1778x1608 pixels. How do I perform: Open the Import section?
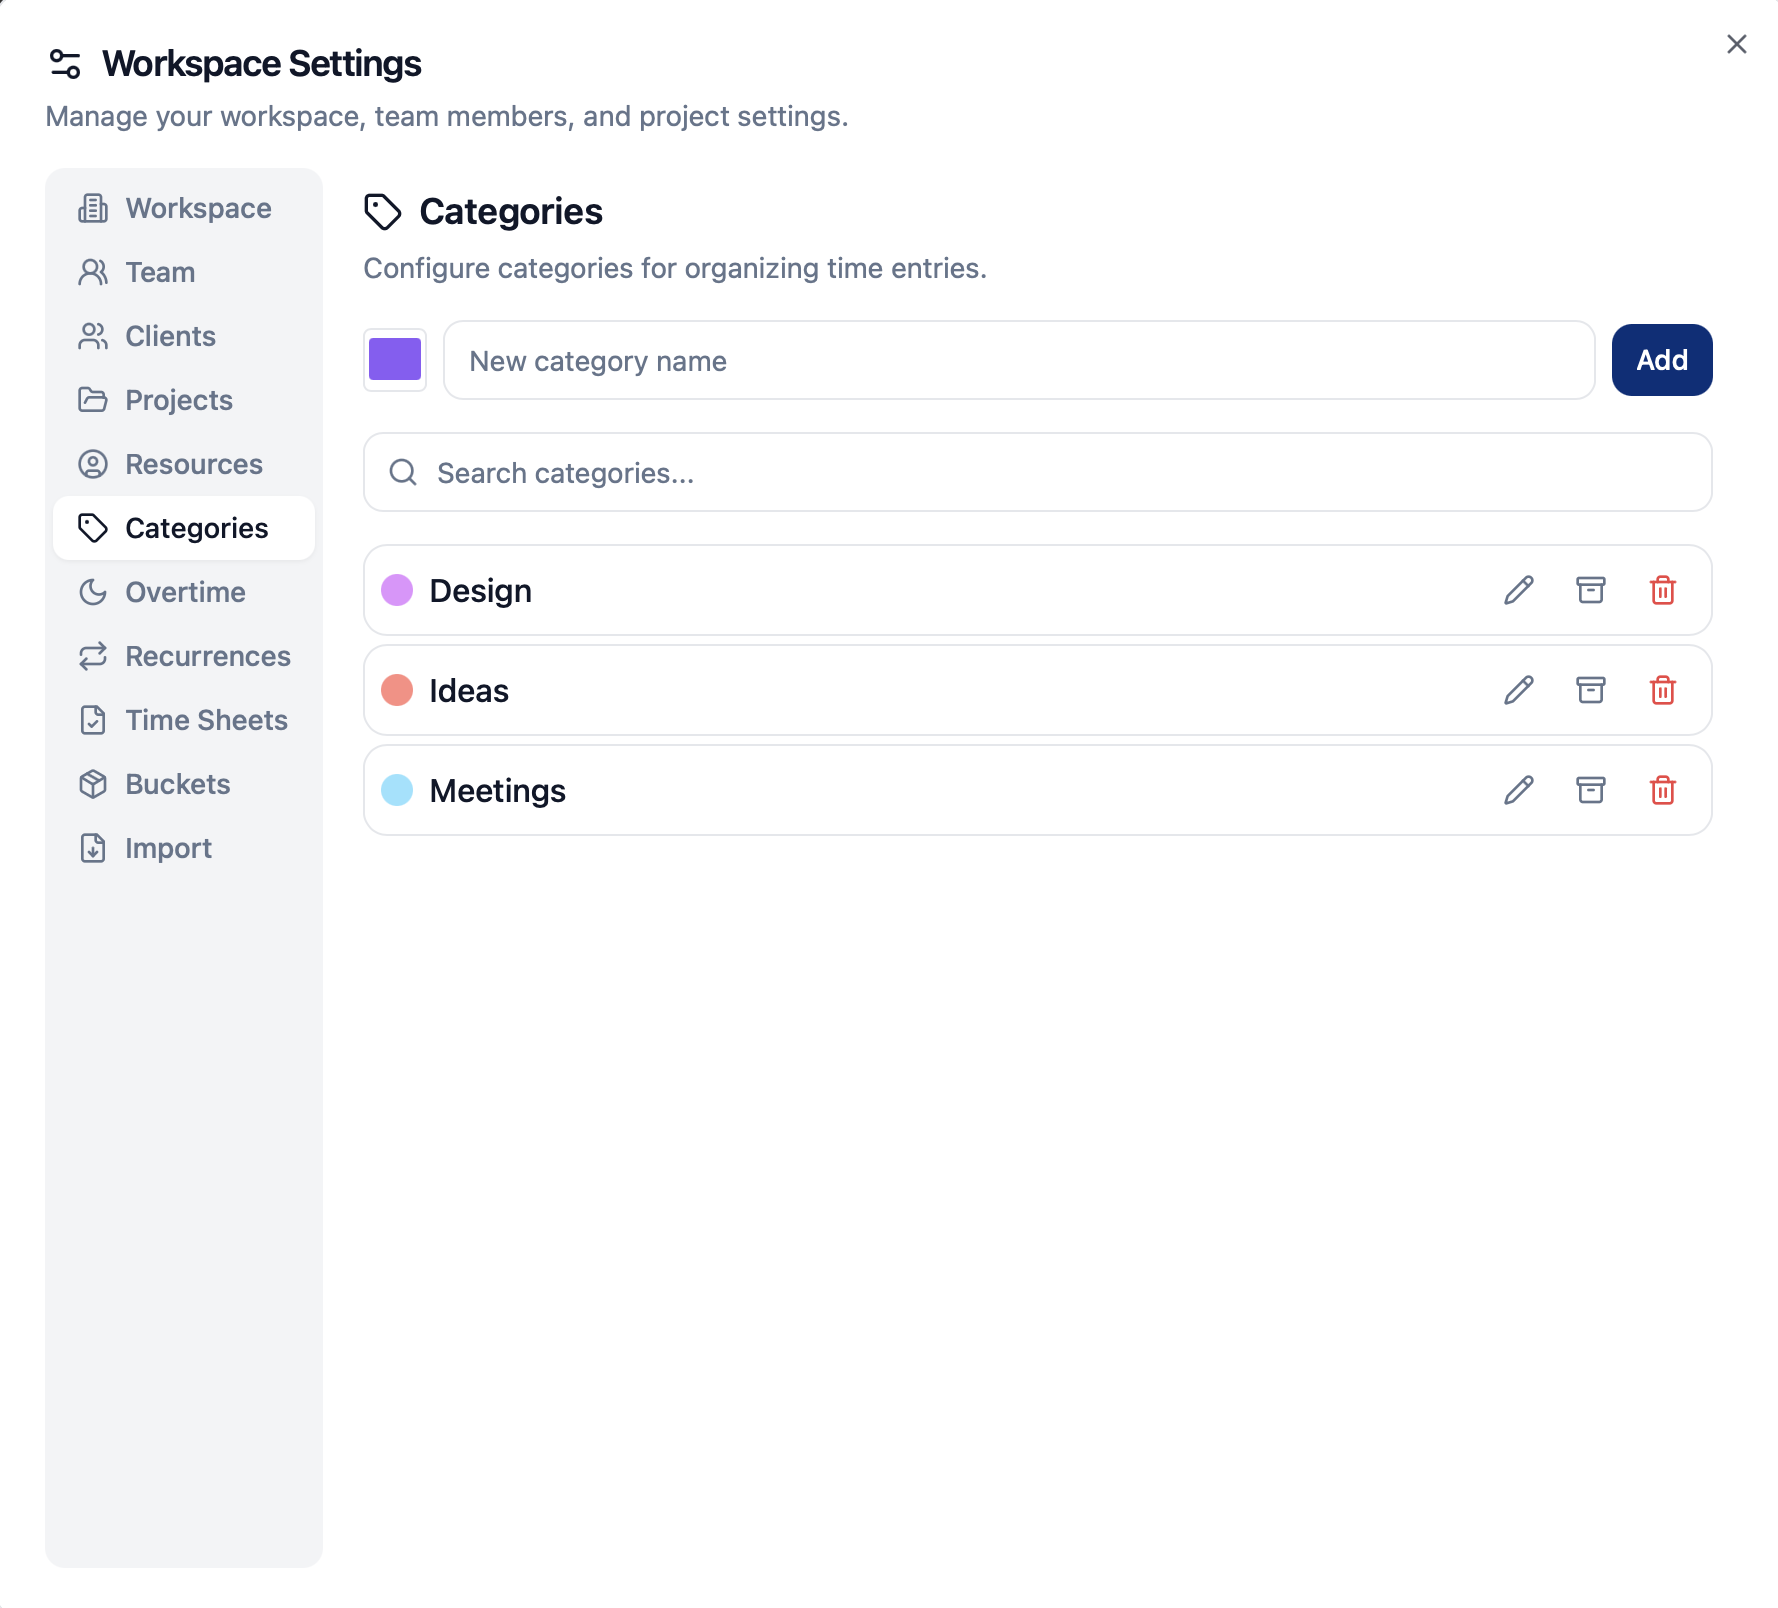pos(184,848)
